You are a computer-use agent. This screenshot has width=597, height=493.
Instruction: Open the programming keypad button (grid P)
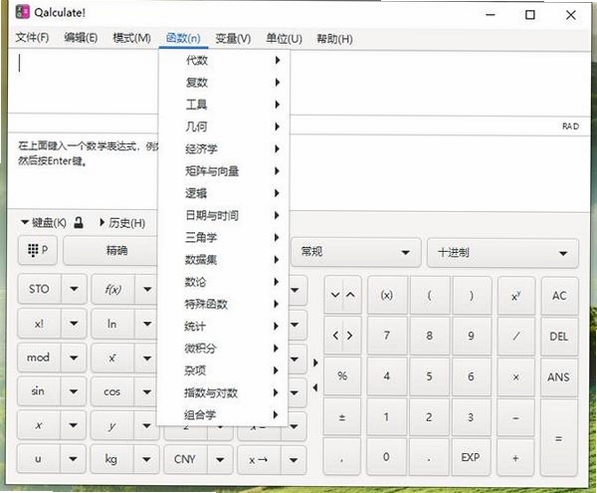click(38, 250)
